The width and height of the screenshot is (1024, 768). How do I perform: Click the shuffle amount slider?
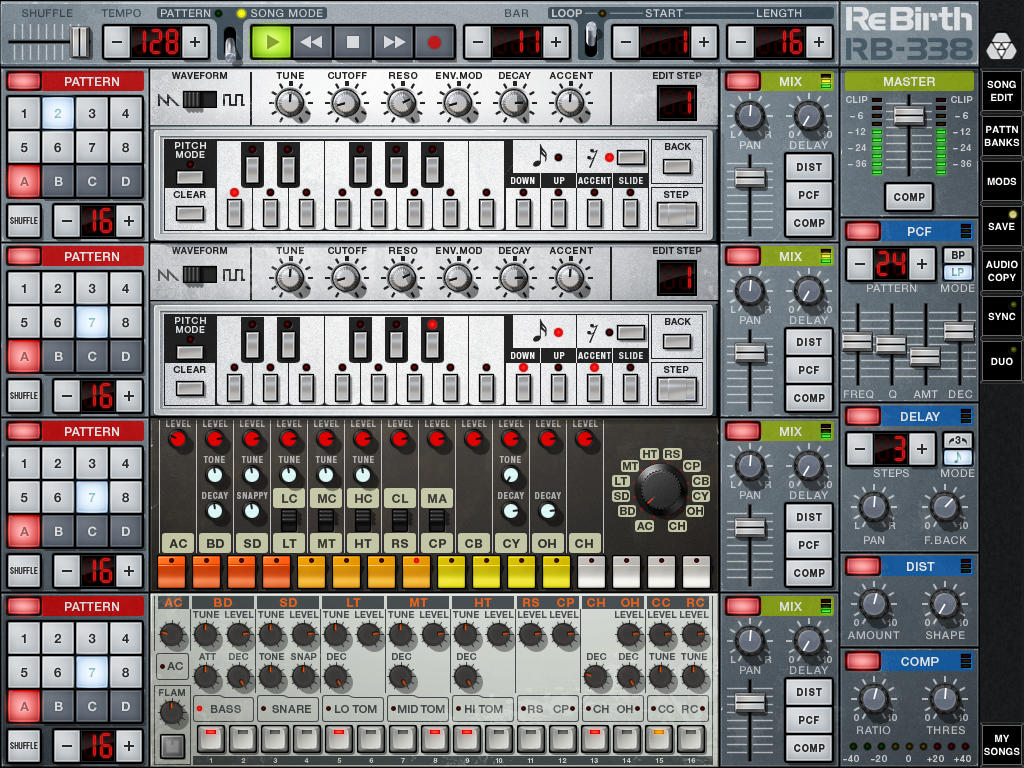point(80,42)
